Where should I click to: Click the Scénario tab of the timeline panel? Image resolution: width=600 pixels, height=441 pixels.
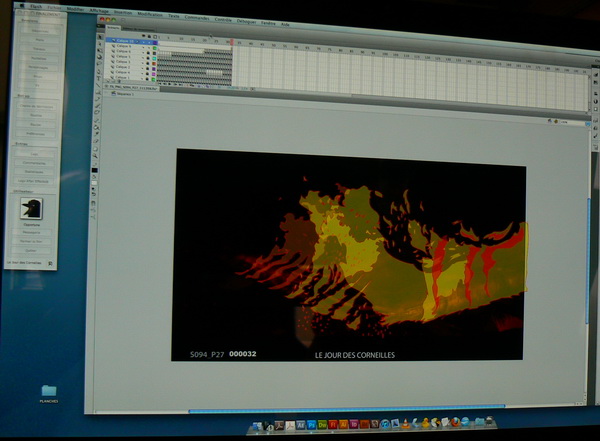tap(113, 28)
